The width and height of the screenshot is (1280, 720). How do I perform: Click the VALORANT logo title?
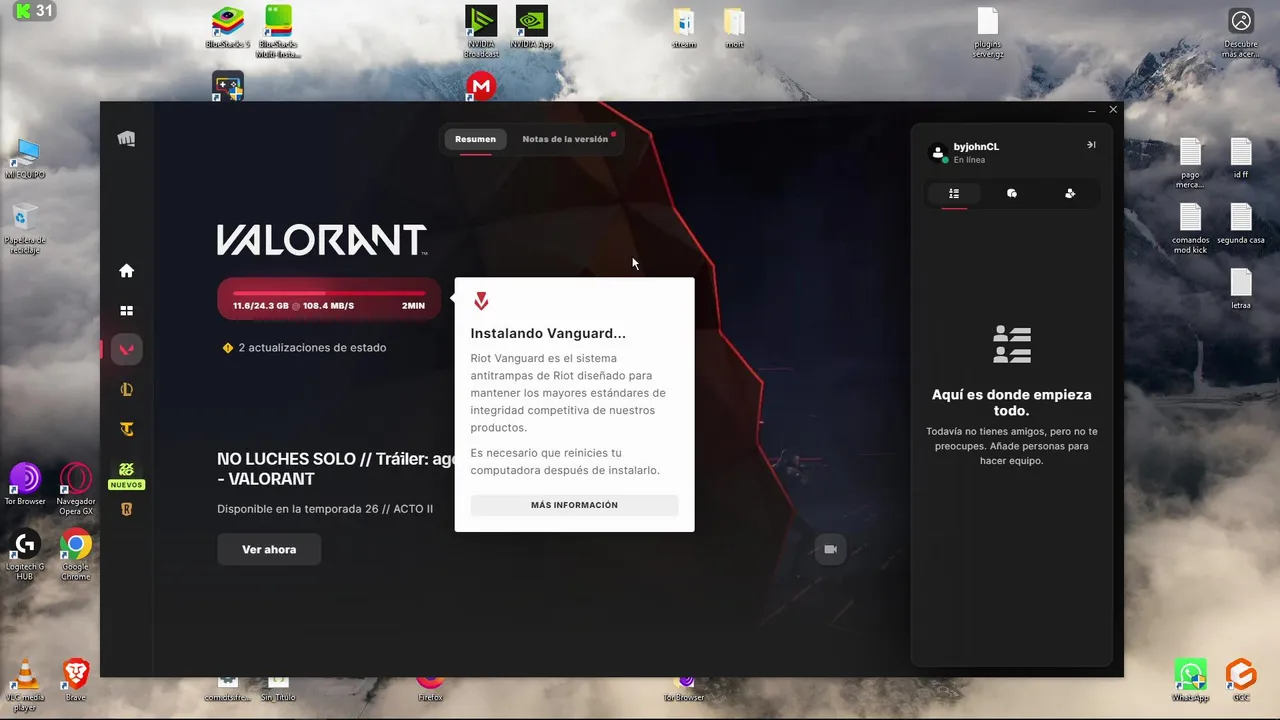coord(322,240)
